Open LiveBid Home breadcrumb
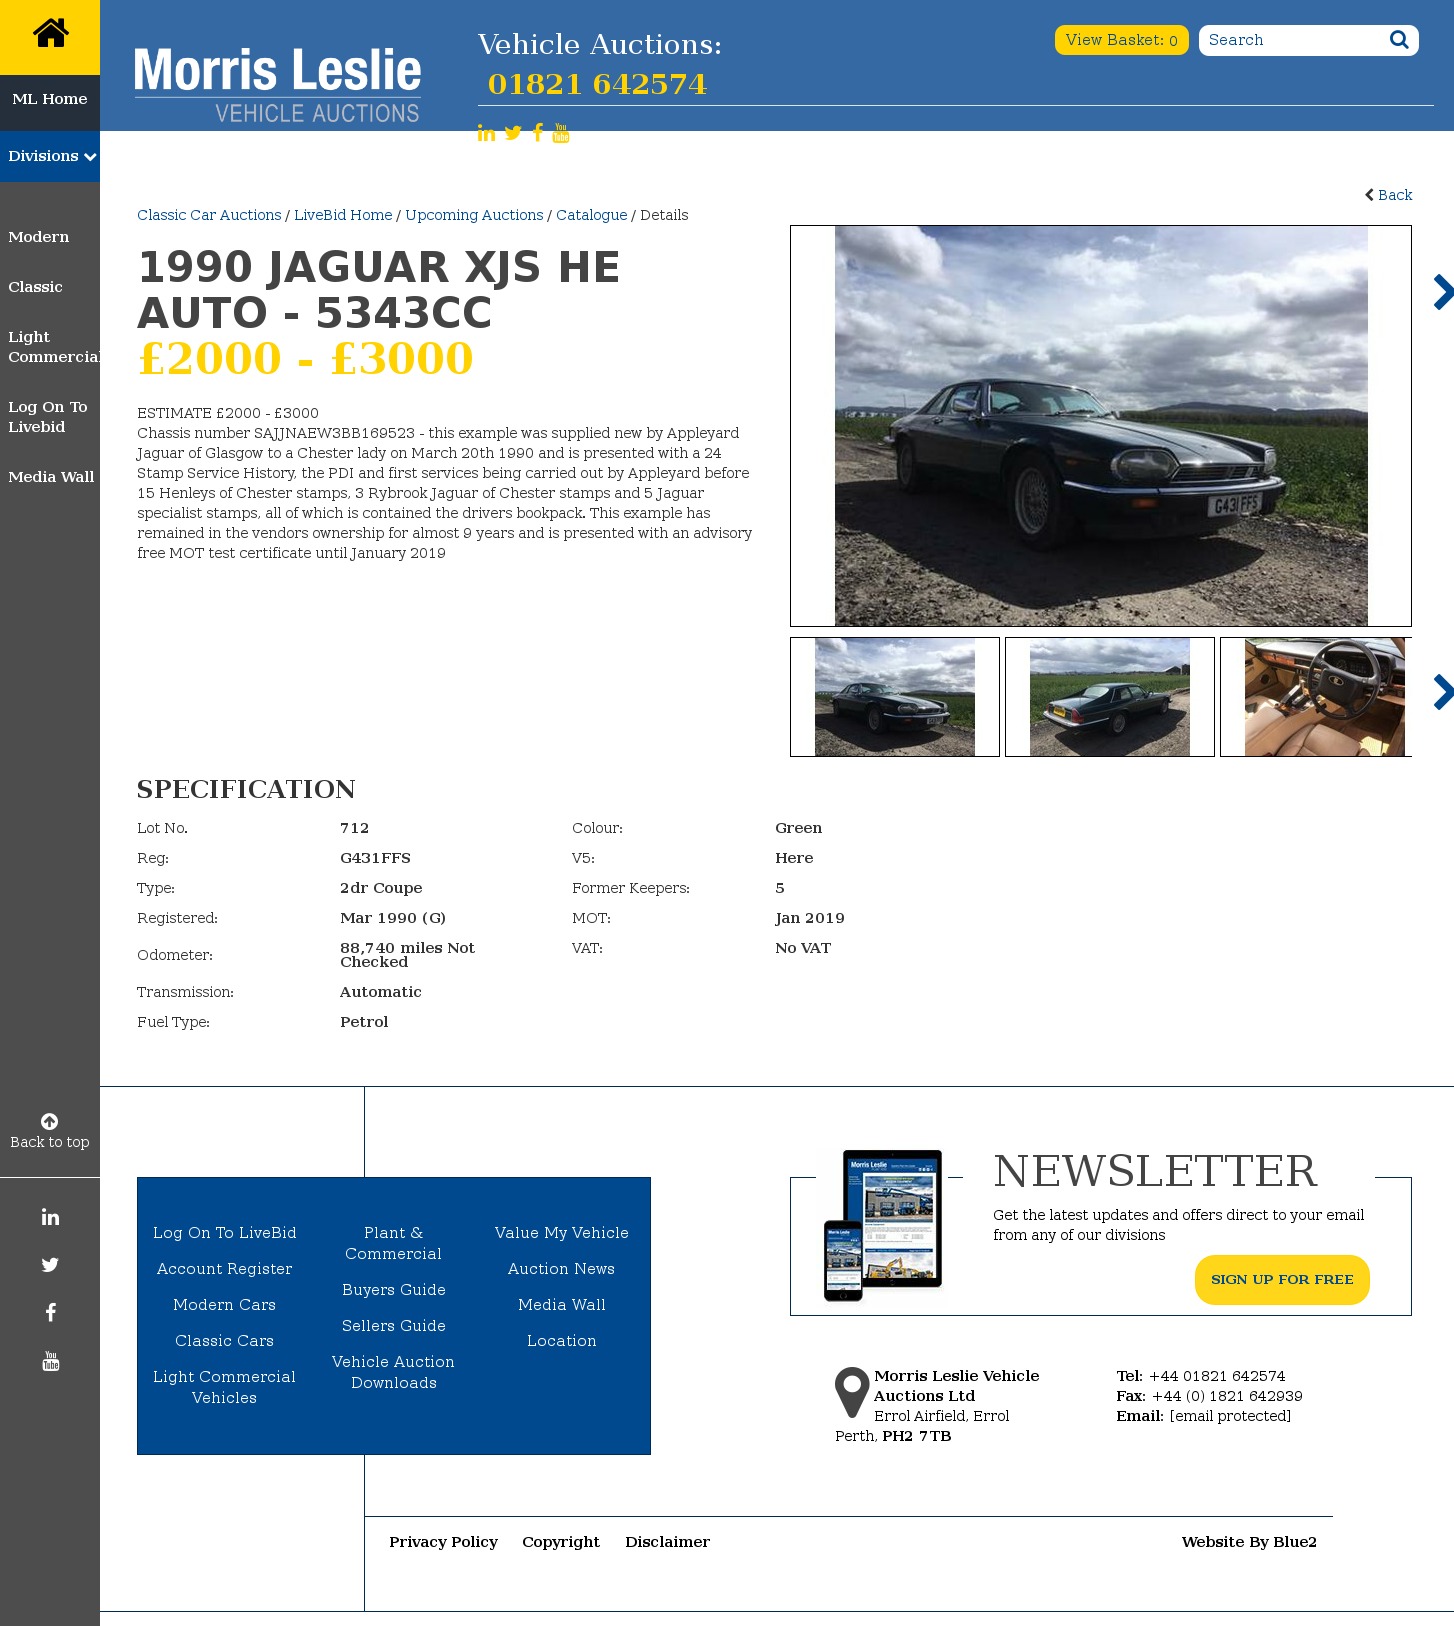 pos(343,215)
